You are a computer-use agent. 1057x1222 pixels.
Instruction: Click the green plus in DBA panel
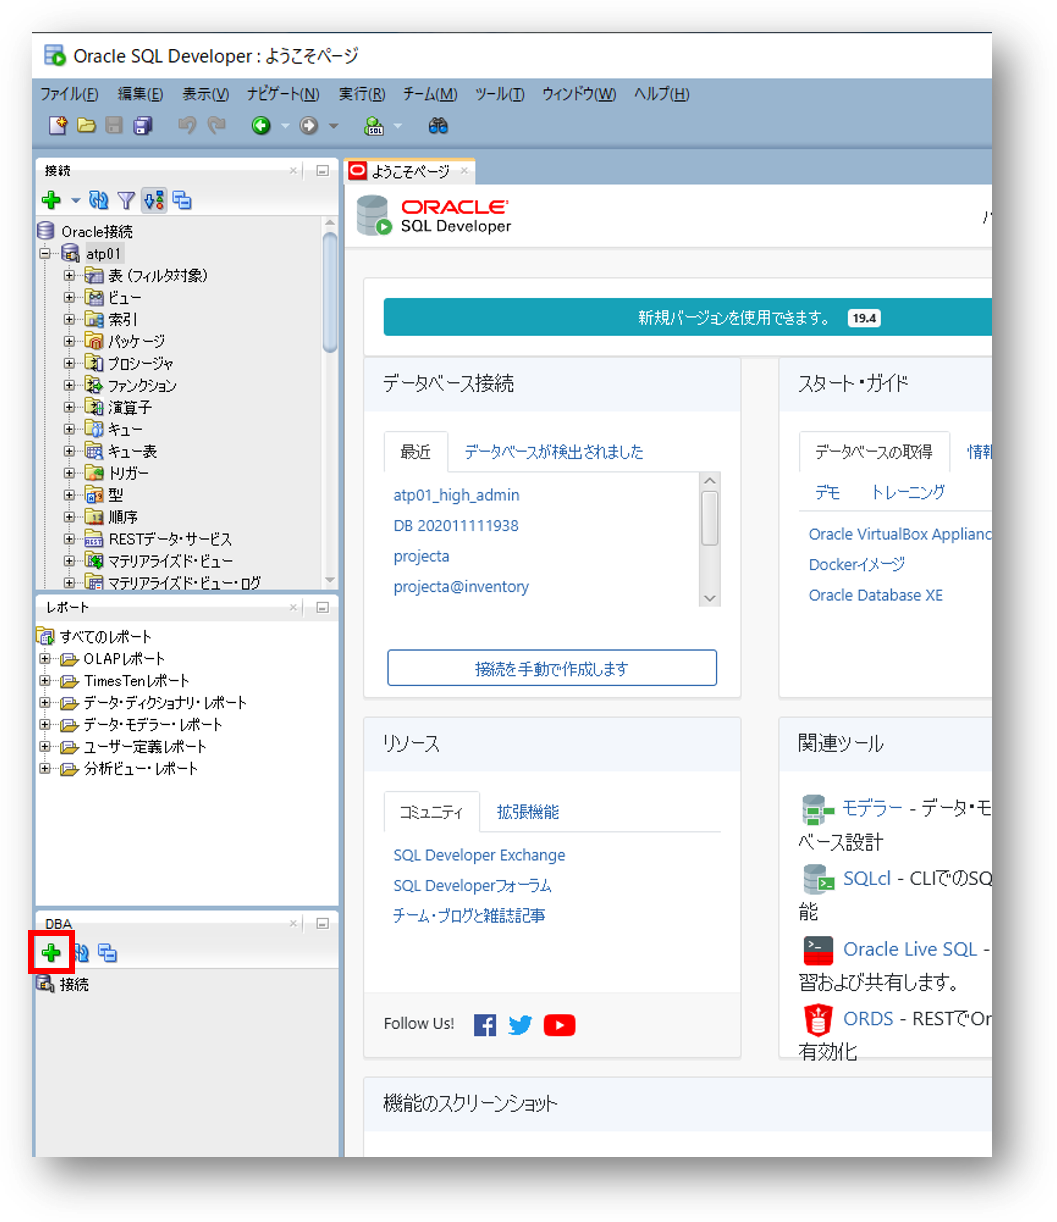(x=50, y=953)
